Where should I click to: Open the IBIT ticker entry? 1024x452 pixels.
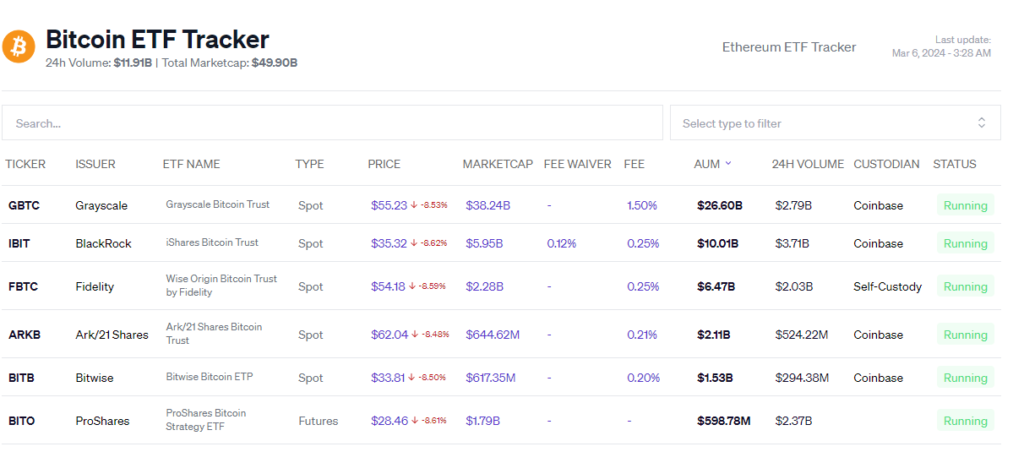coord(21,243)
